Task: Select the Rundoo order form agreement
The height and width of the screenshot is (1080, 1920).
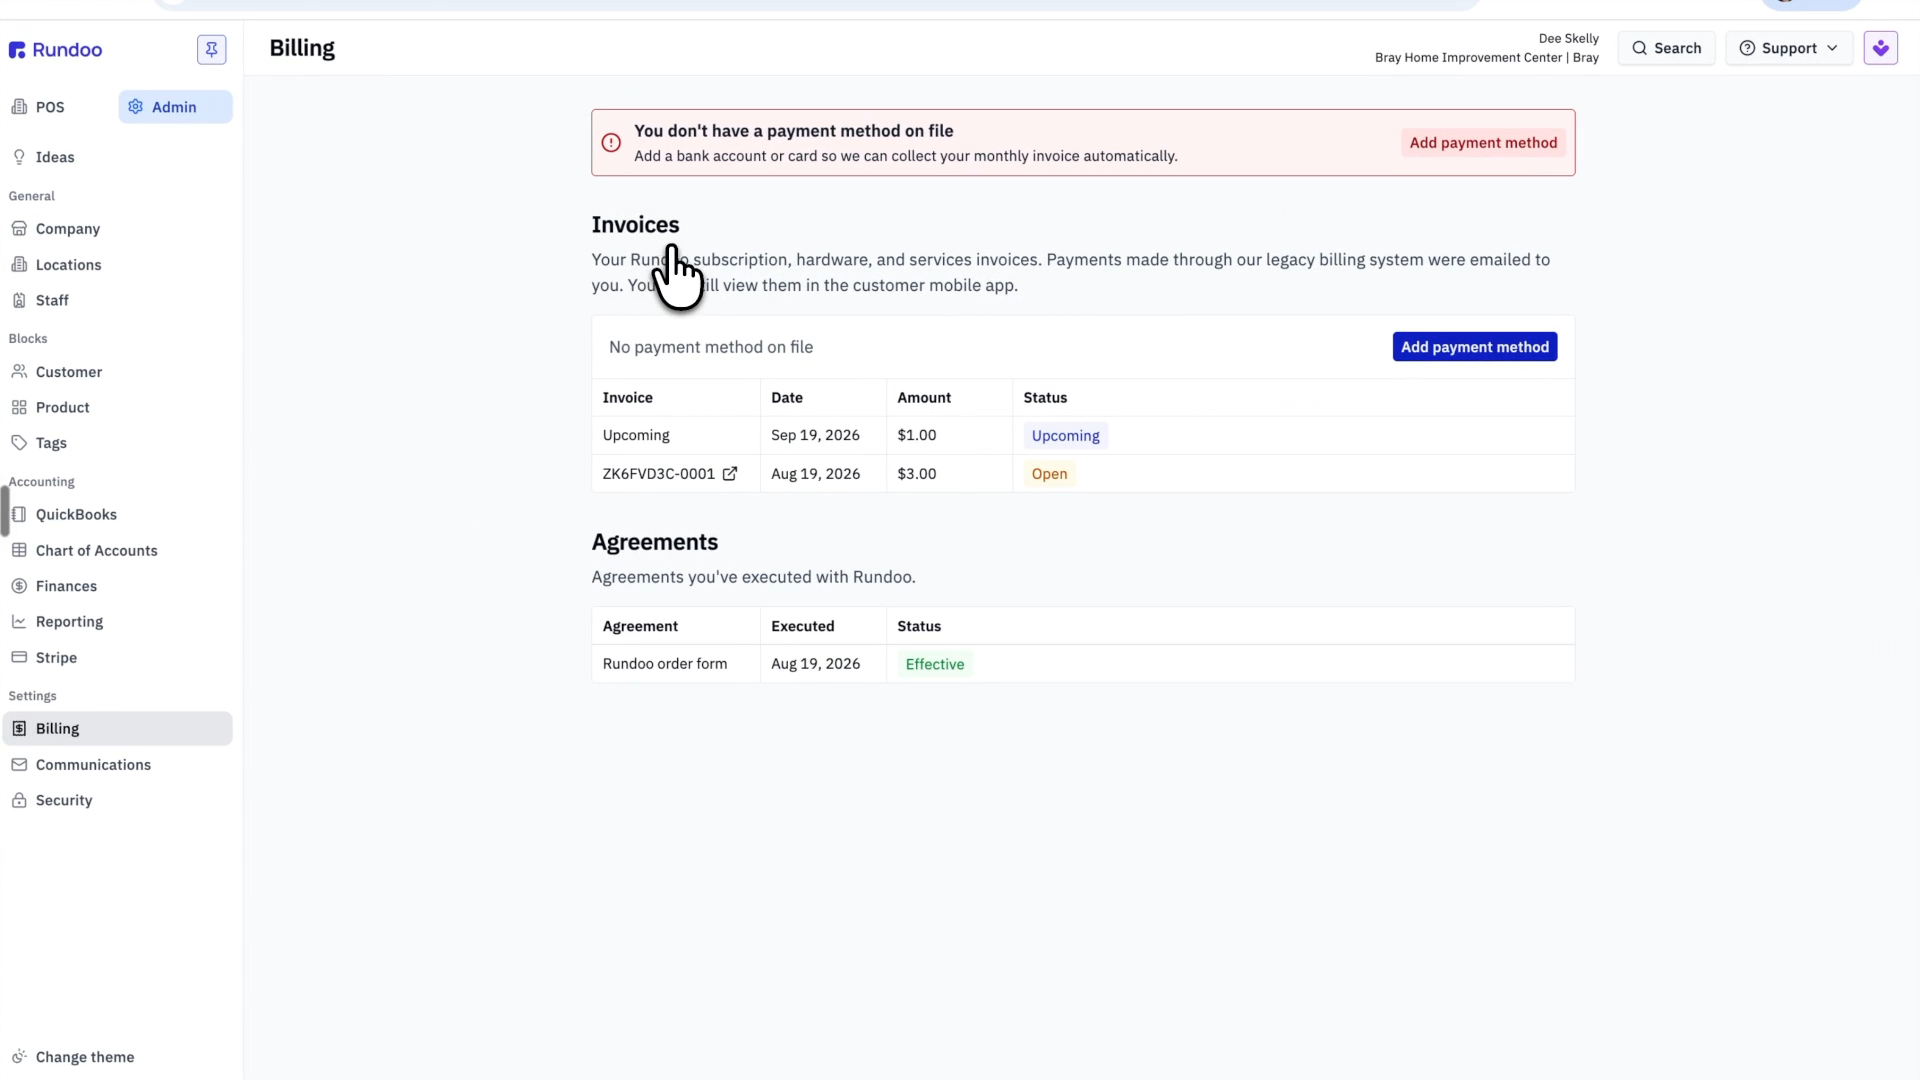Action: tap(665, 664)
